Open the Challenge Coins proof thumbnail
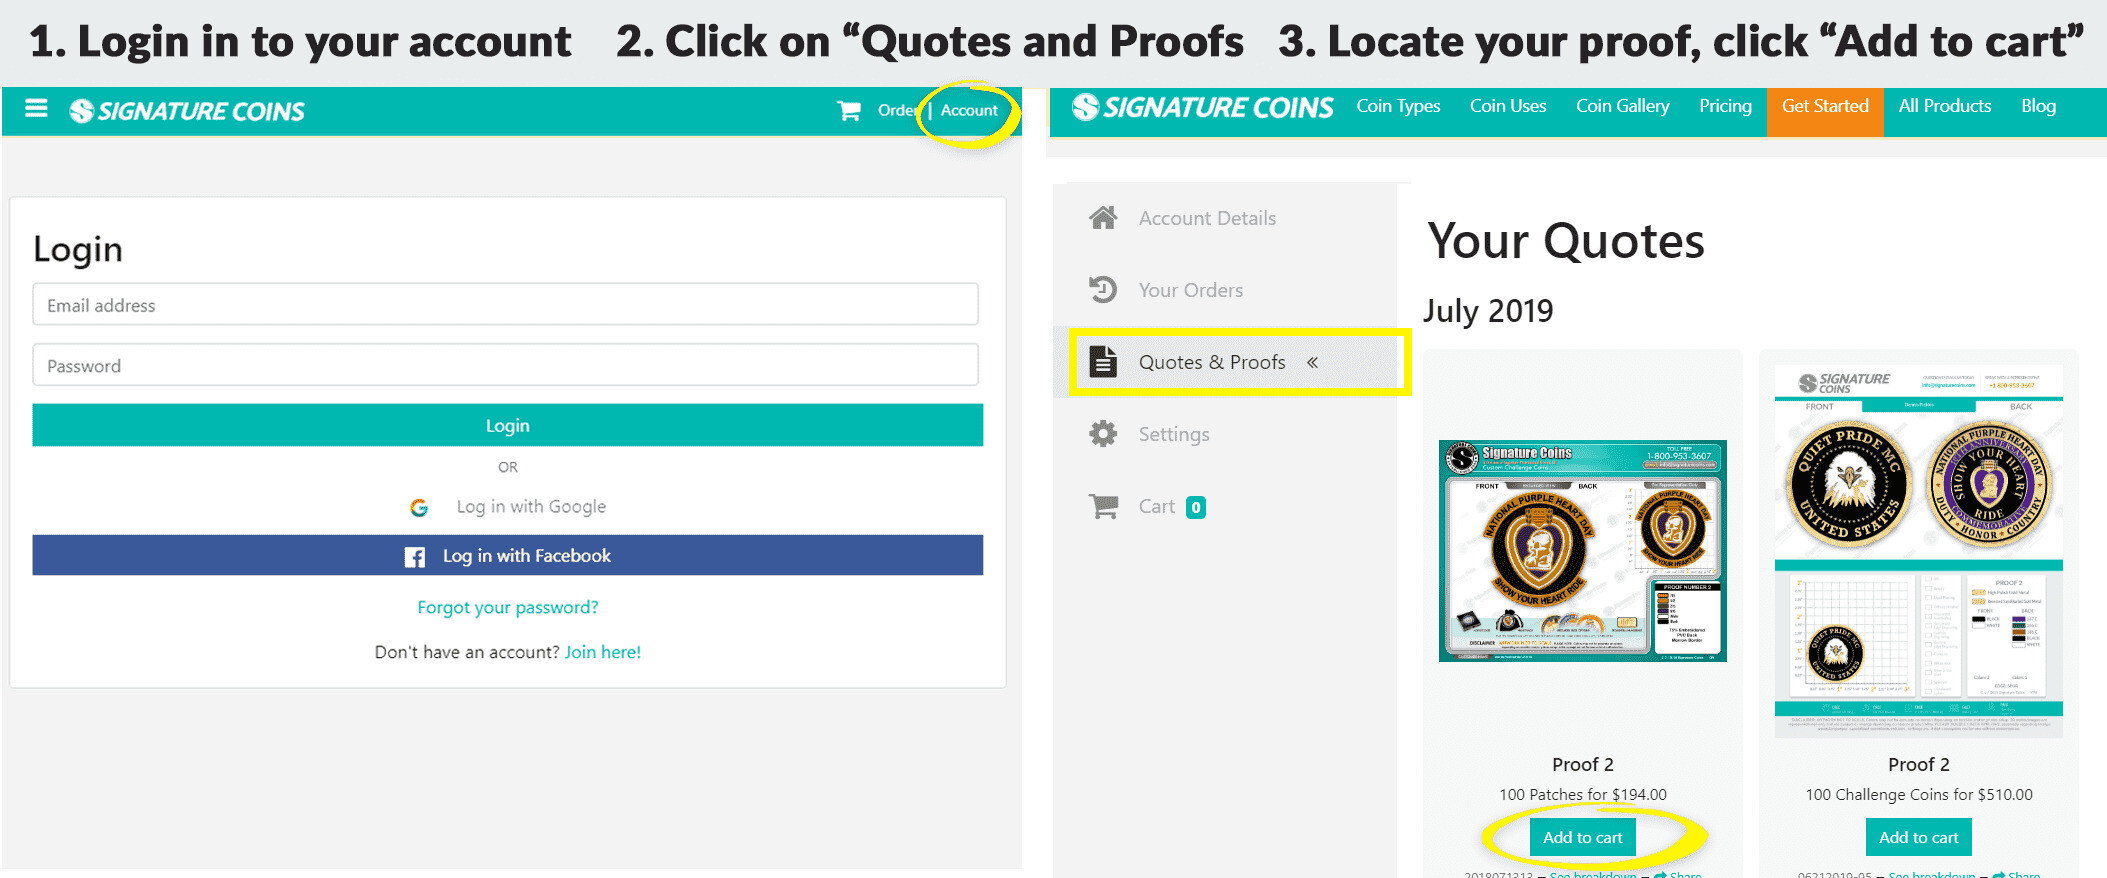 1918,550
